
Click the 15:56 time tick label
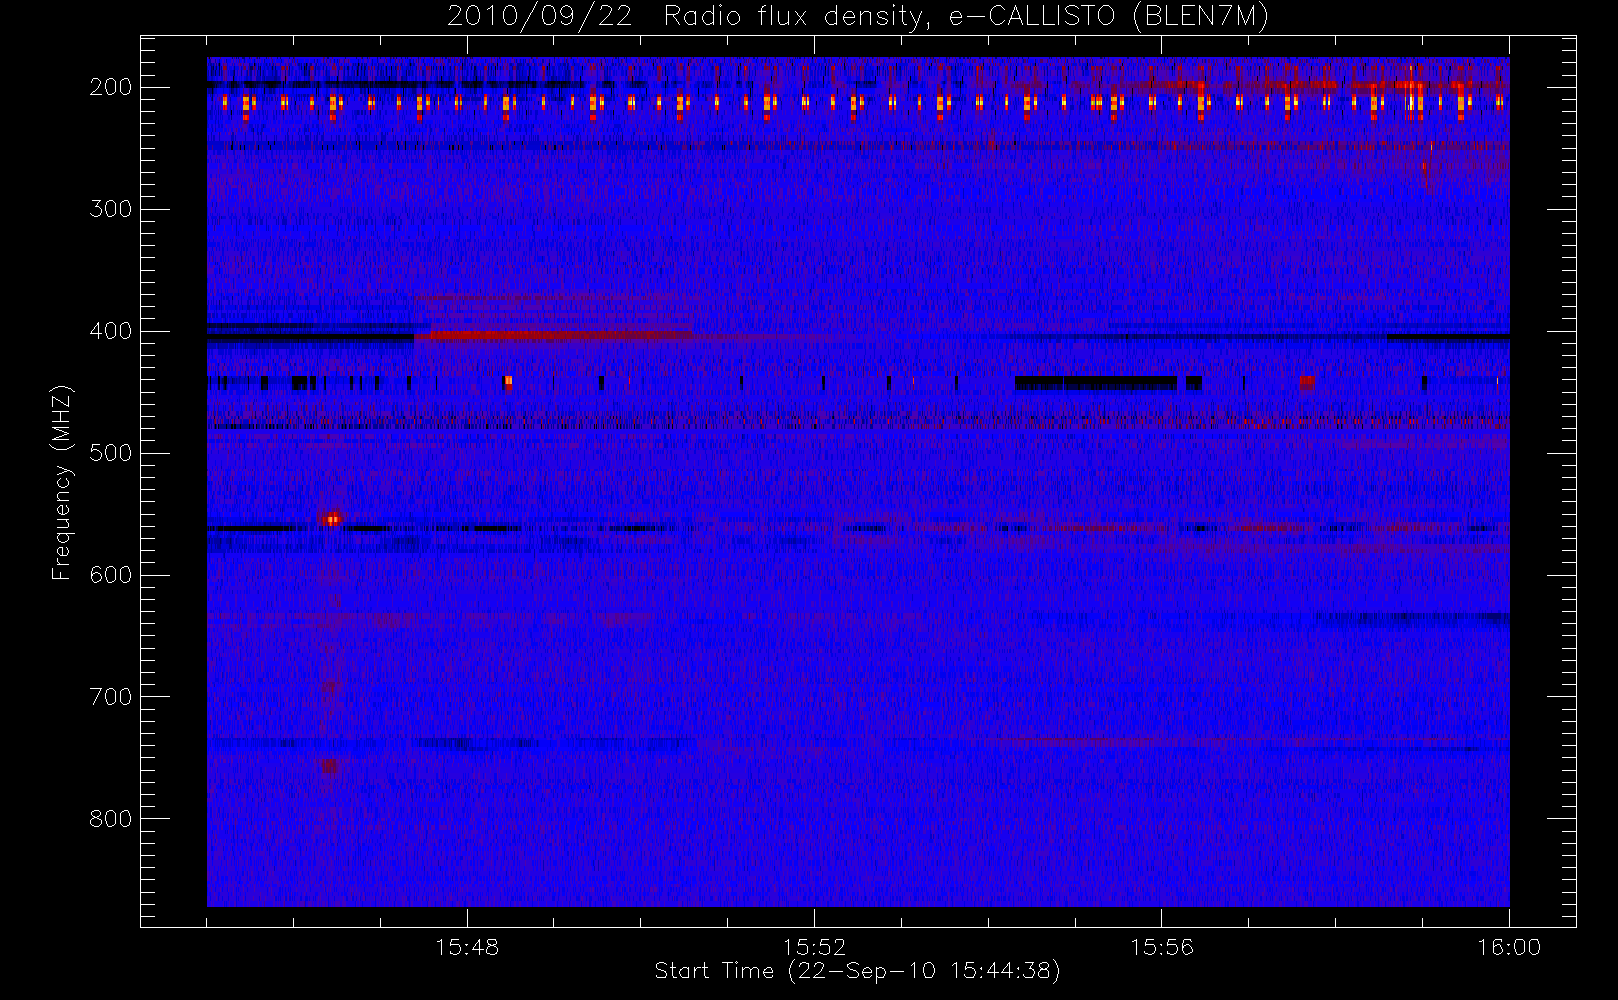1162,947
